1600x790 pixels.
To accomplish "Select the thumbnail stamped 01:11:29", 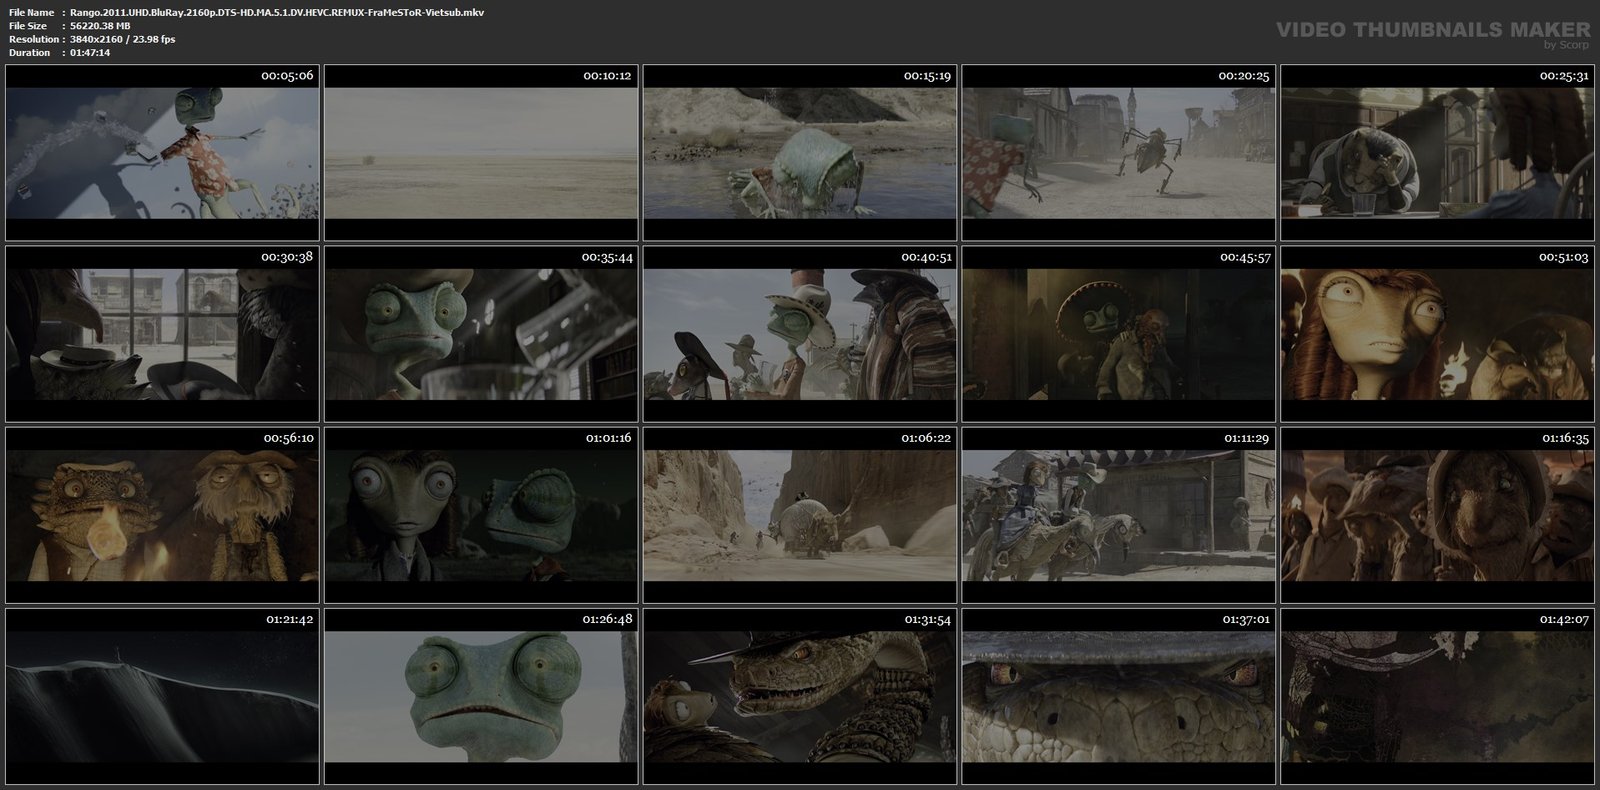I will (1119, 515).
